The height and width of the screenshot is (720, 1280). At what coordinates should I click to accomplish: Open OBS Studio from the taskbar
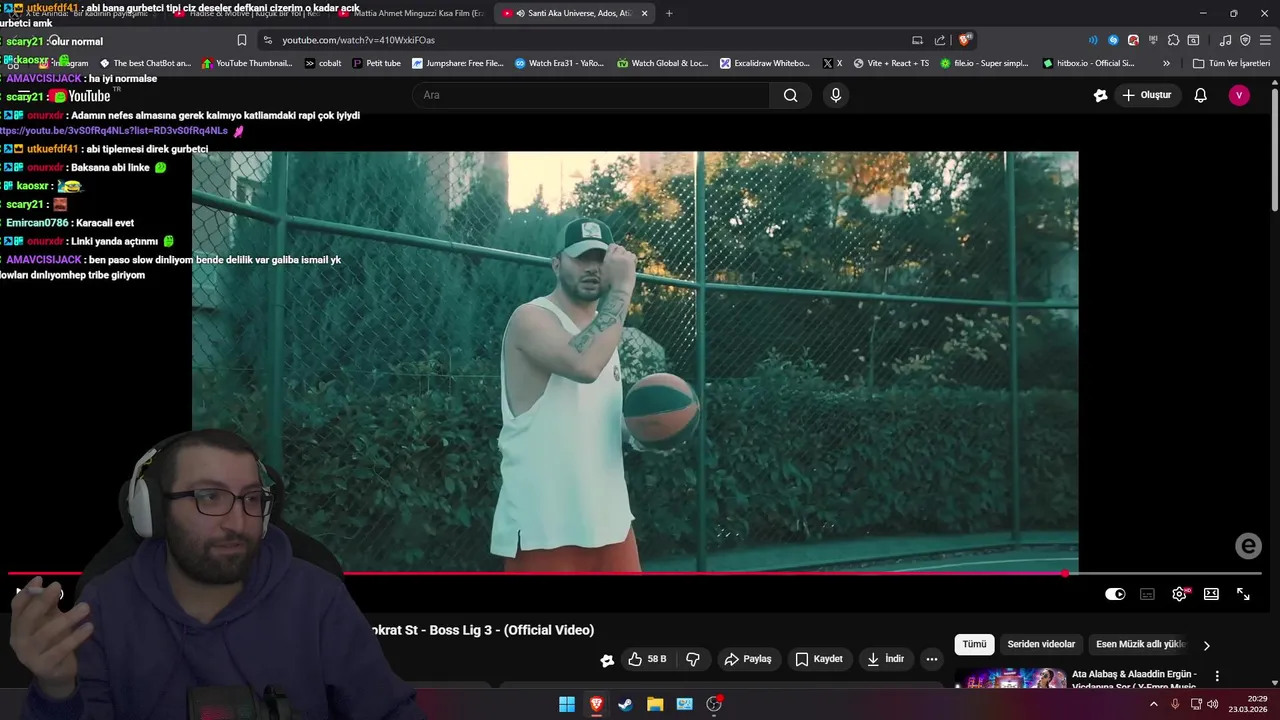point(714,704)
